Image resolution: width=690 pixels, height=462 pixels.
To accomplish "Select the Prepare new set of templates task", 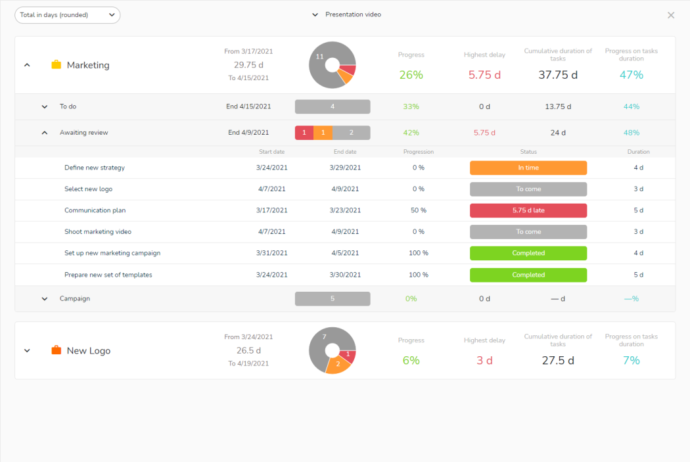I will pos(108,275).
